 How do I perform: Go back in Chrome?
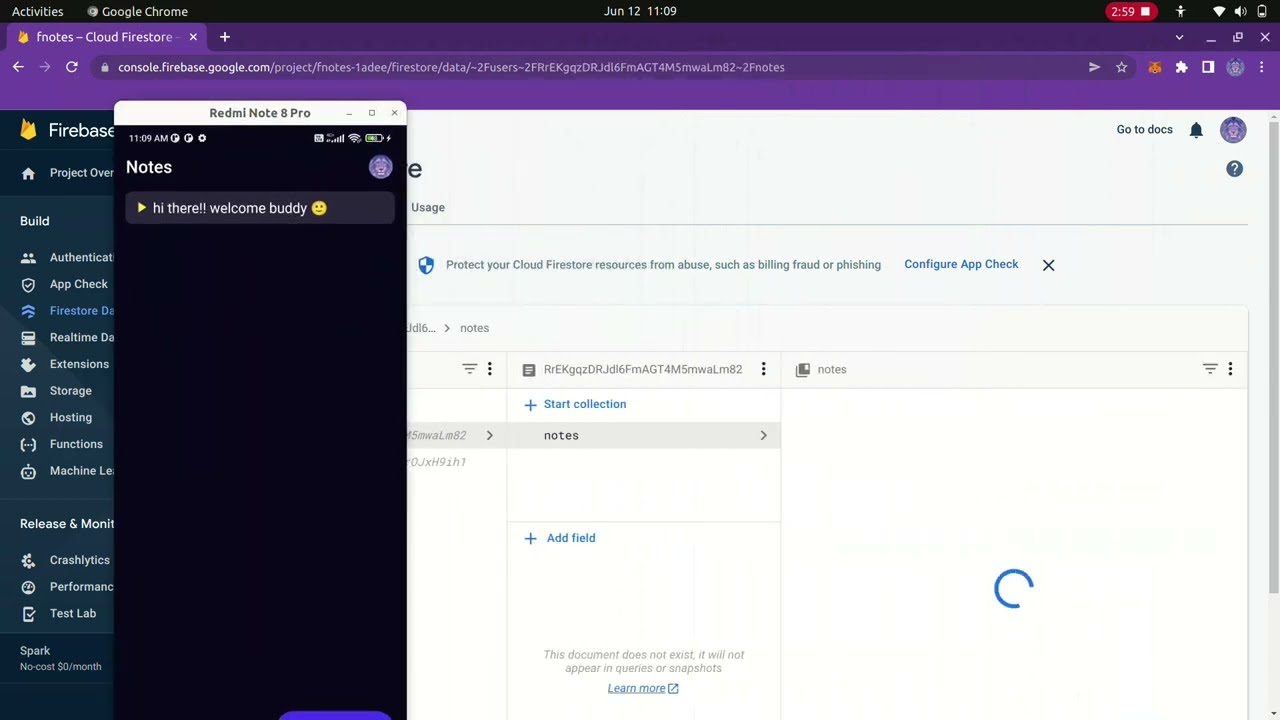[18, 67]
